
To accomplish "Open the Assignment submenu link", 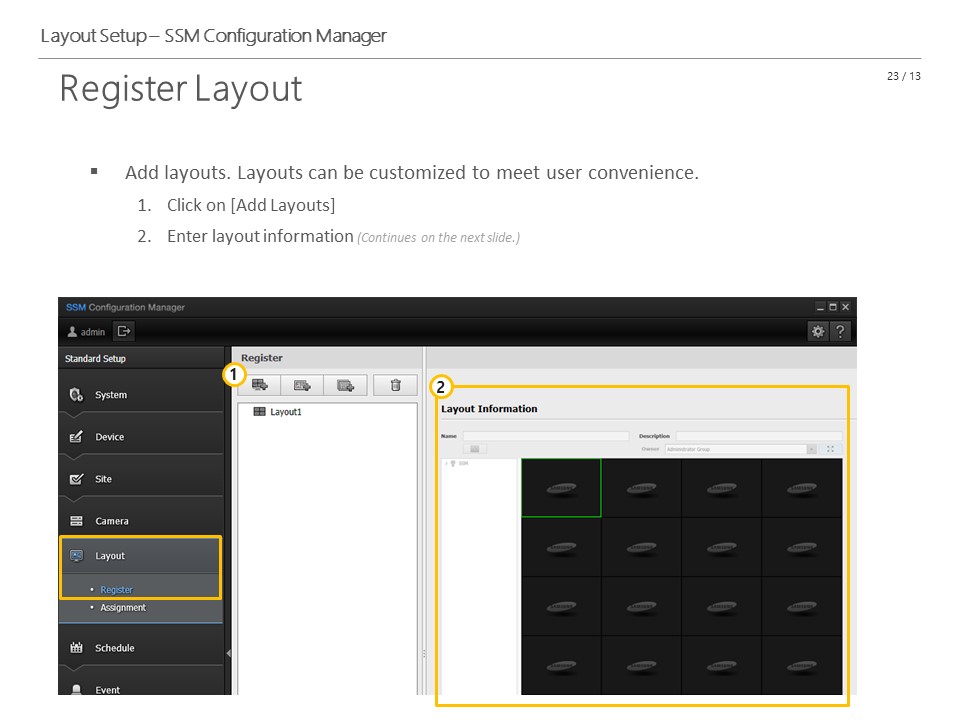I will click(x=123, y=607).
